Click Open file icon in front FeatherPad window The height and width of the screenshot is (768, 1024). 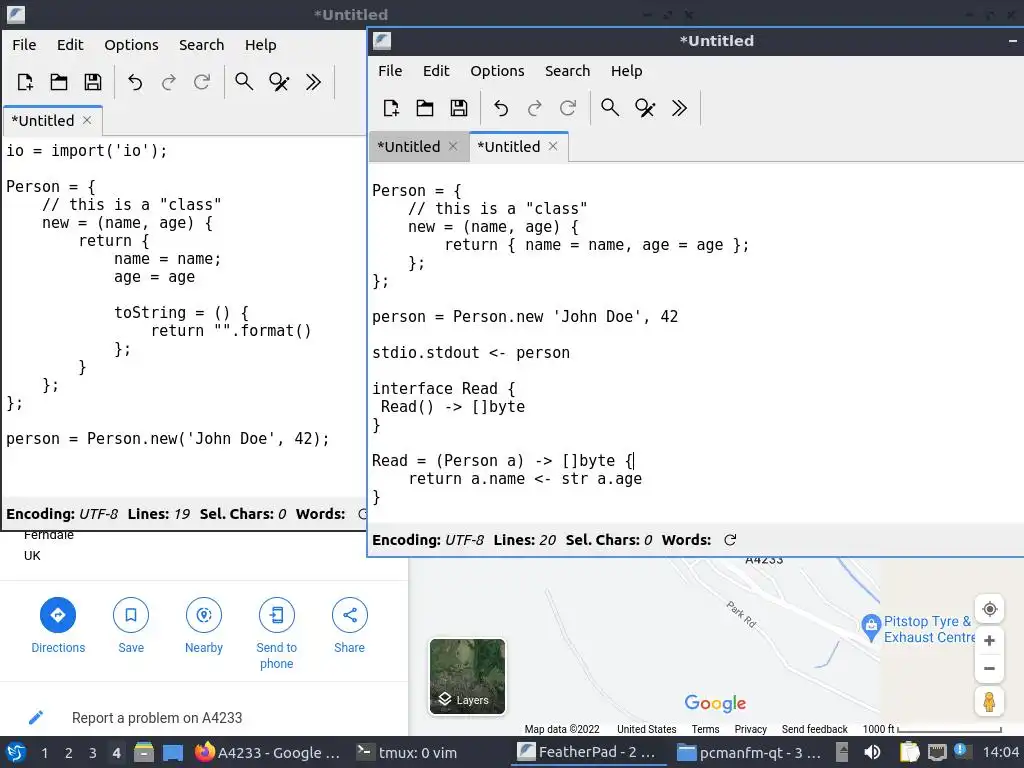(x=425, y=108)
